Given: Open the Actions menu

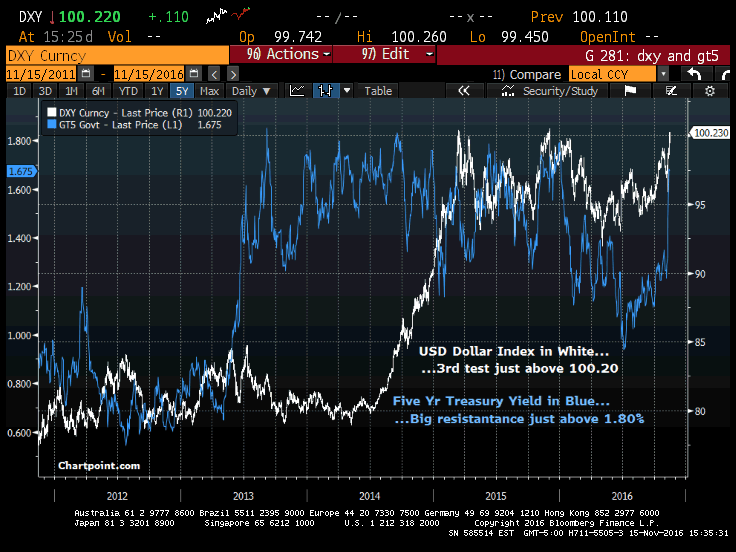Looking at the screenshot, I should point(281,55).
